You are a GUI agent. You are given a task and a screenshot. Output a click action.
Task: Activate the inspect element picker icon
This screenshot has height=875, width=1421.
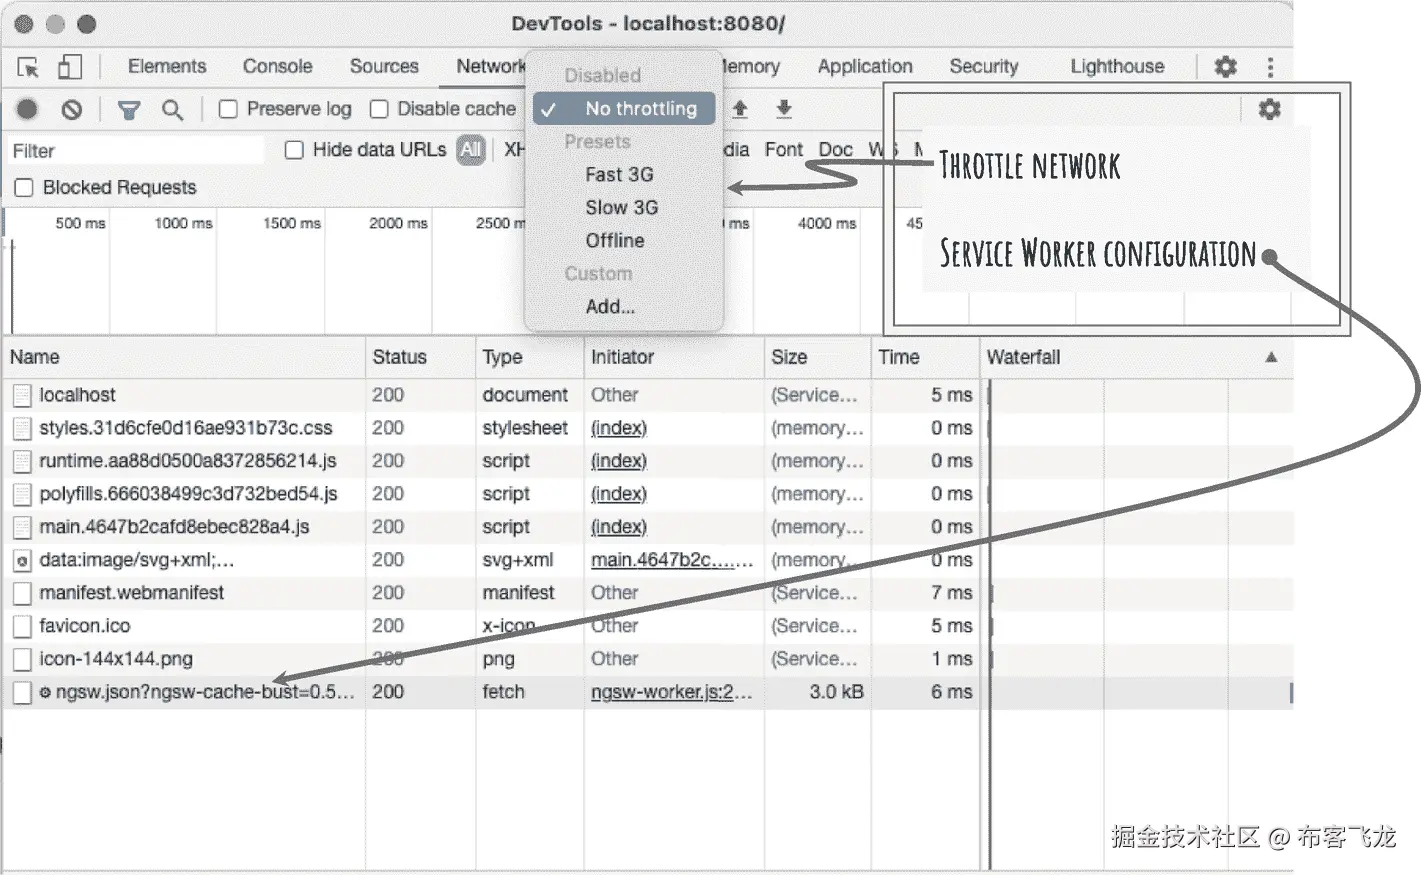coord(28,67)
